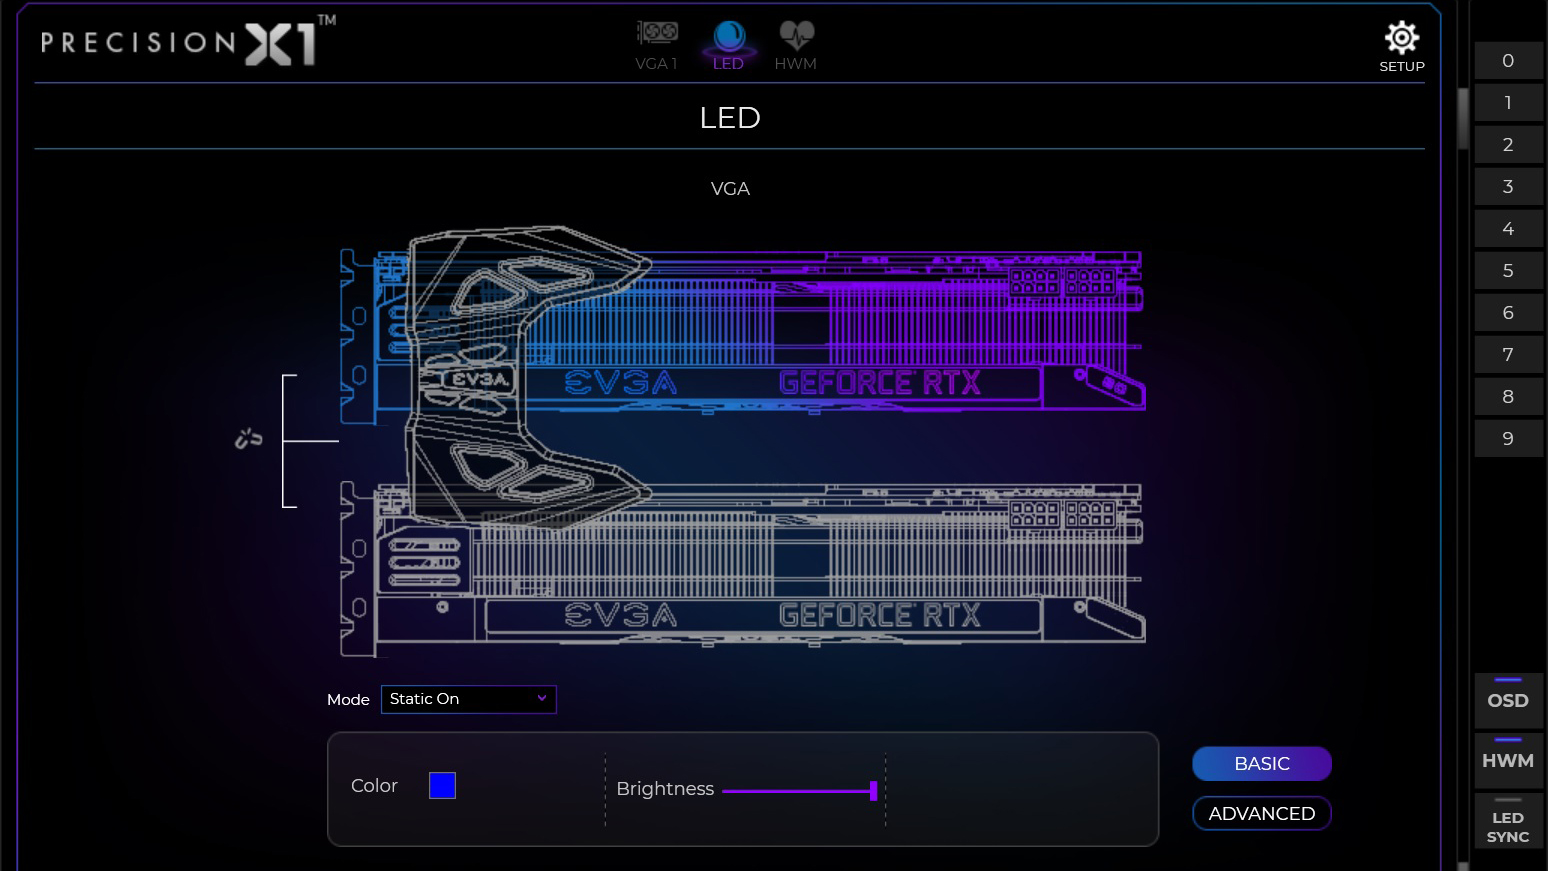Select the lower EVGA GeForce RTX card
The height and width of the screenshot is (871, 1548).
(x=742, y=568)
